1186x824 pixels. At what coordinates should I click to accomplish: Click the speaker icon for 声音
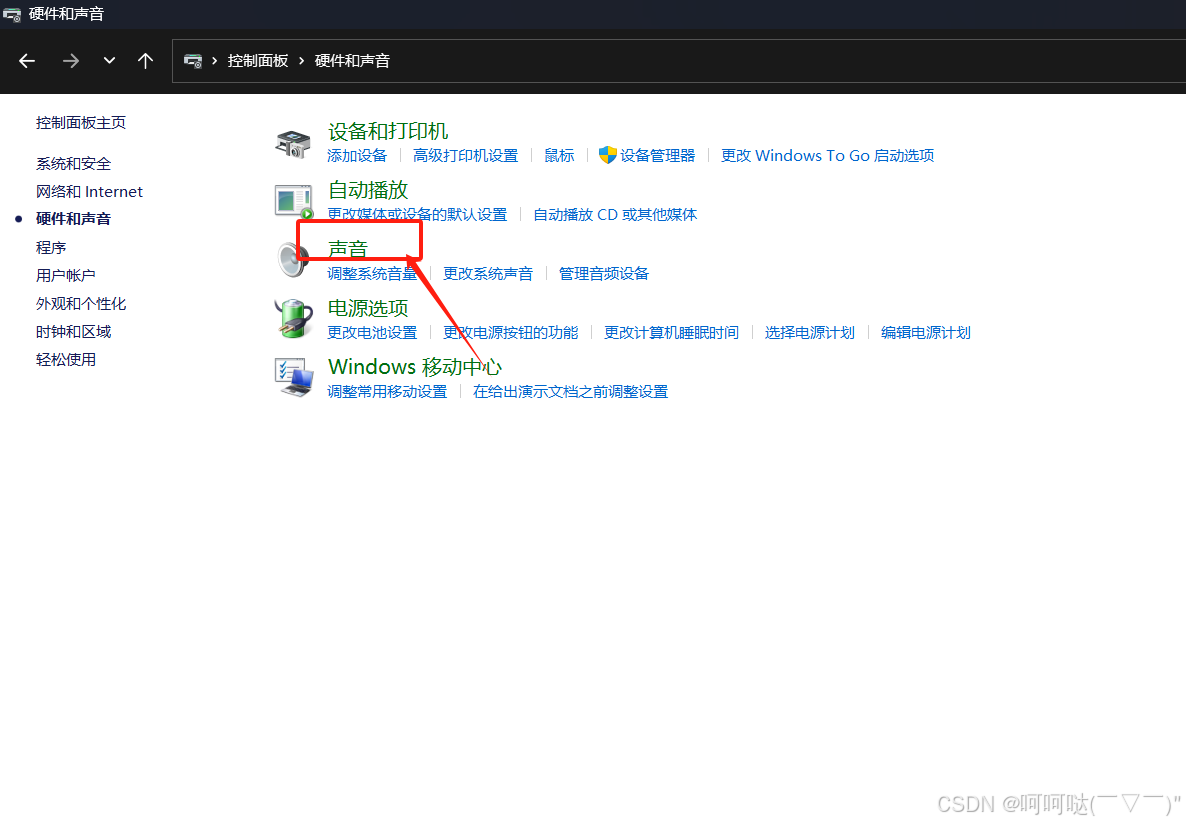point(292,260)
